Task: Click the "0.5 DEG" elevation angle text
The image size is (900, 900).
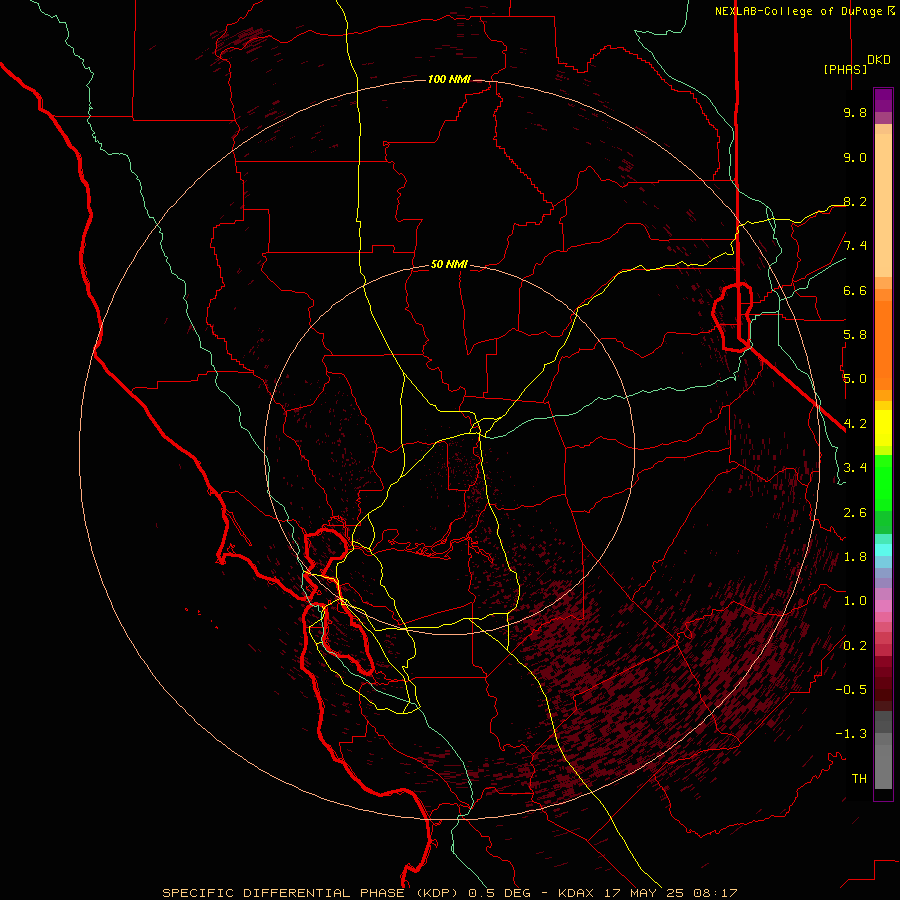Action: coord(498,893)
